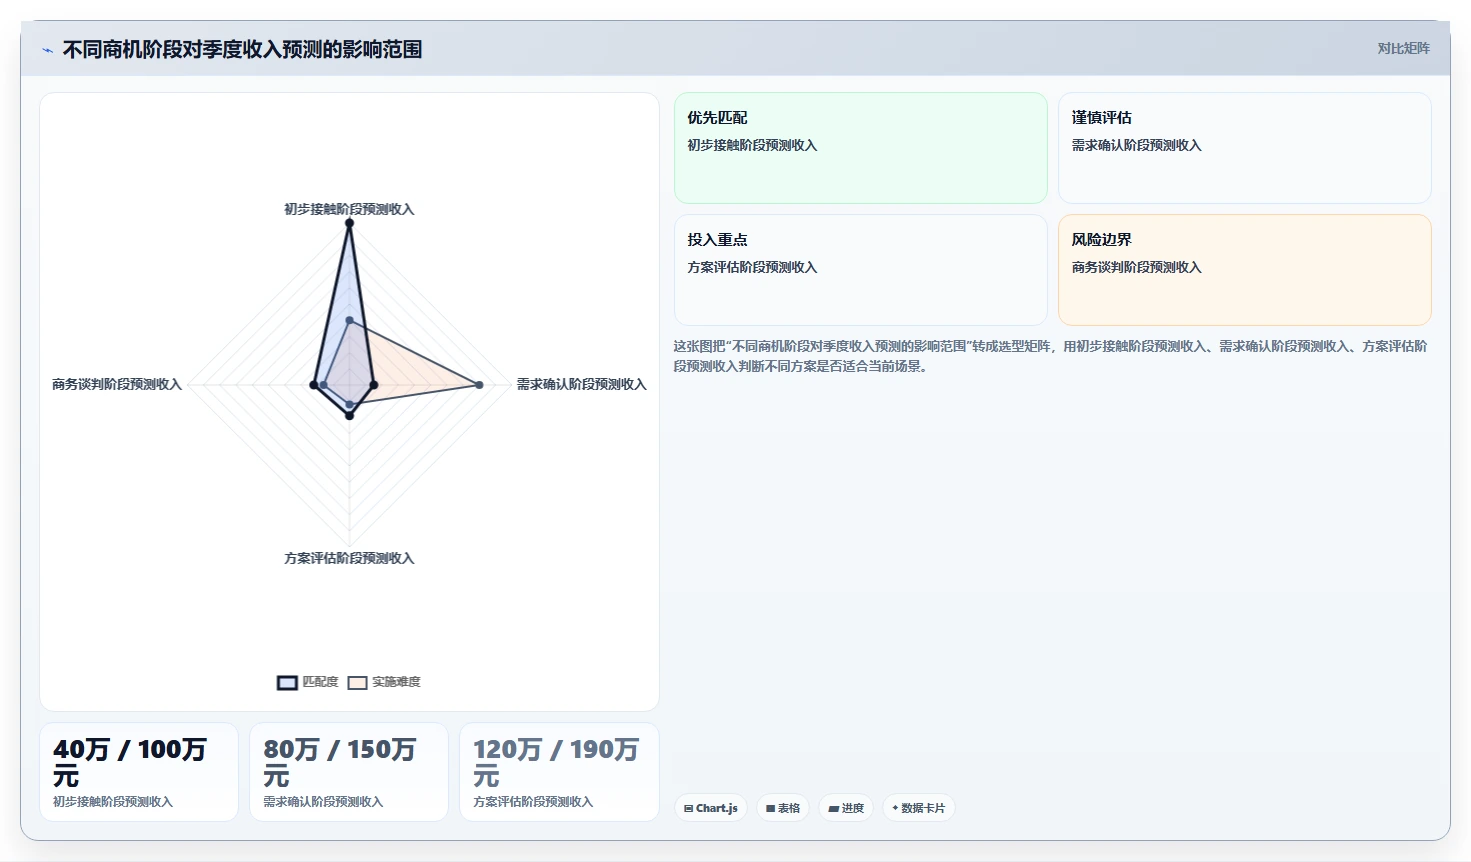
Task: Click the top 匹配度 data point on radar
Action: [349, 223]
